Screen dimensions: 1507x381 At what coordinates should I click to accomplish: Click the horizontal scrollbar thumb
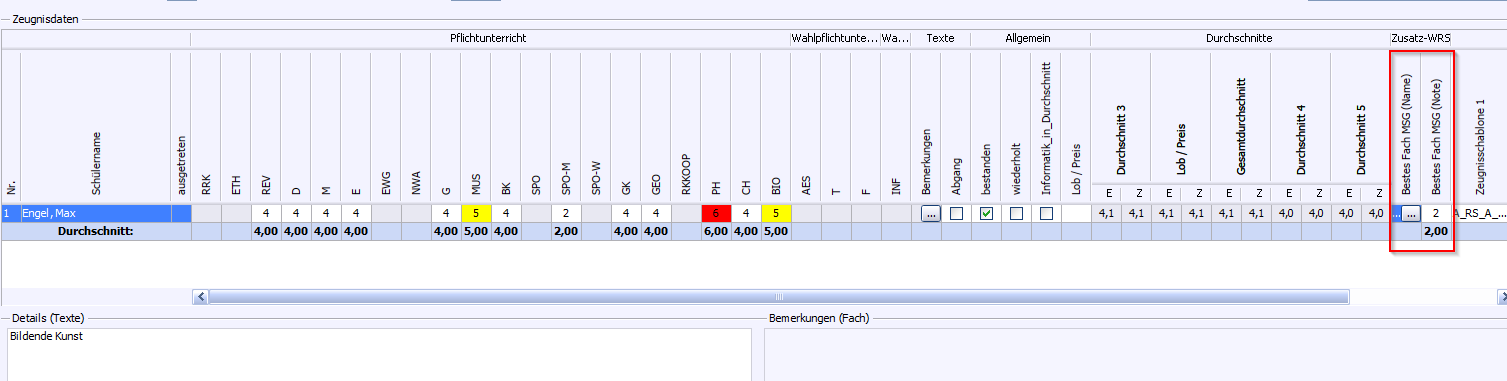(x=778, y=296)
